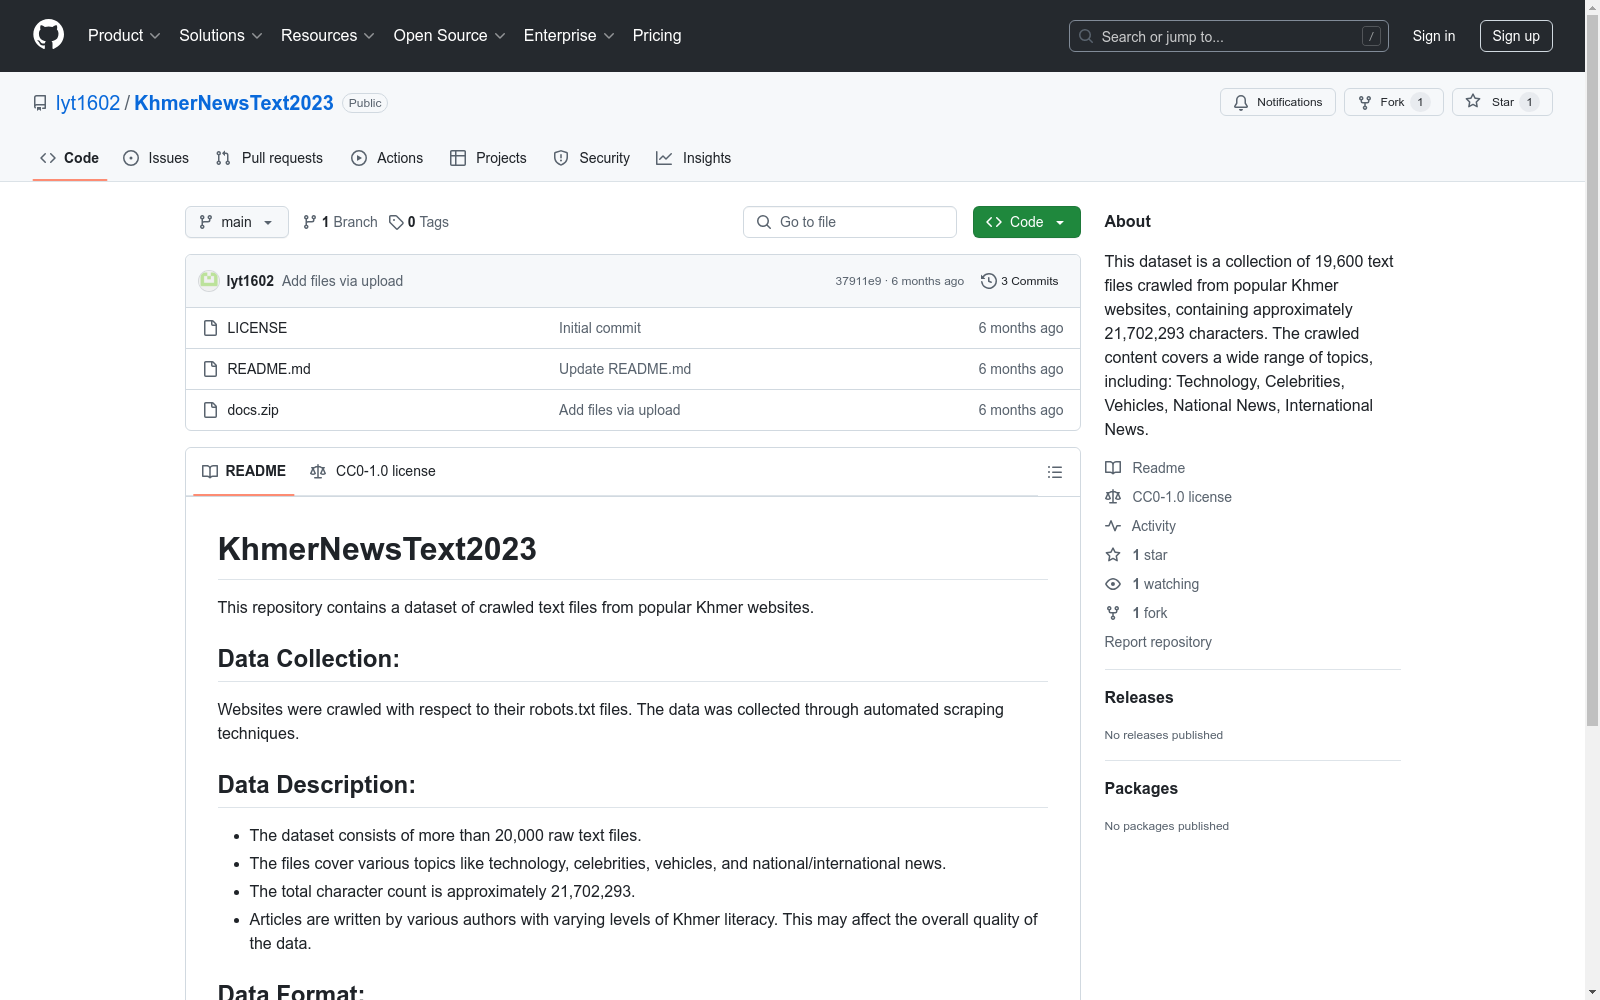Click the Packages heading
The height and width of the screenshot is (1000, 1600).
(x=1141, y=789)
